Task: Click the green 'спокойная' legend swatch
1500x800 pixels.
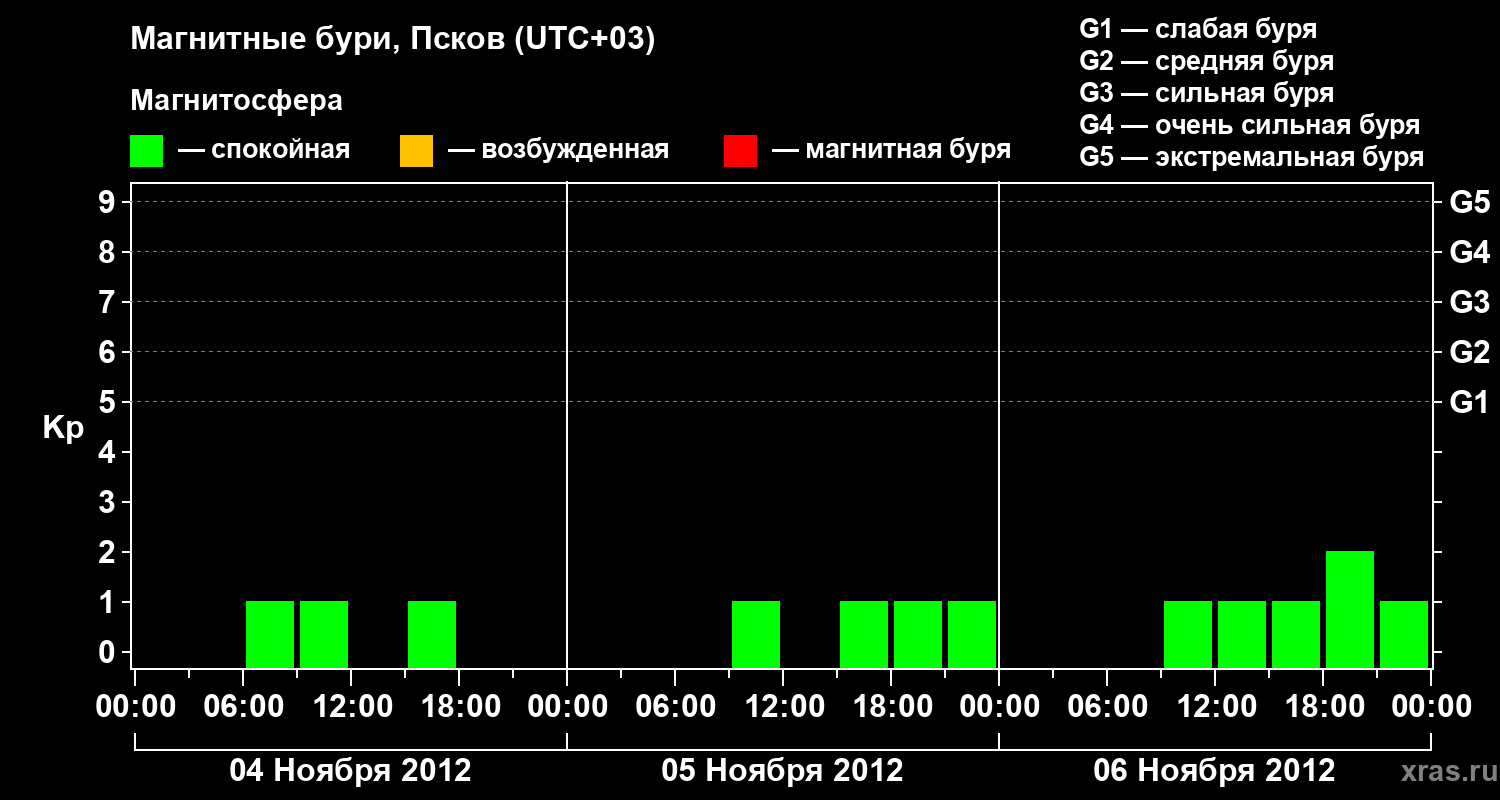Action: click(x=146, y=151)
